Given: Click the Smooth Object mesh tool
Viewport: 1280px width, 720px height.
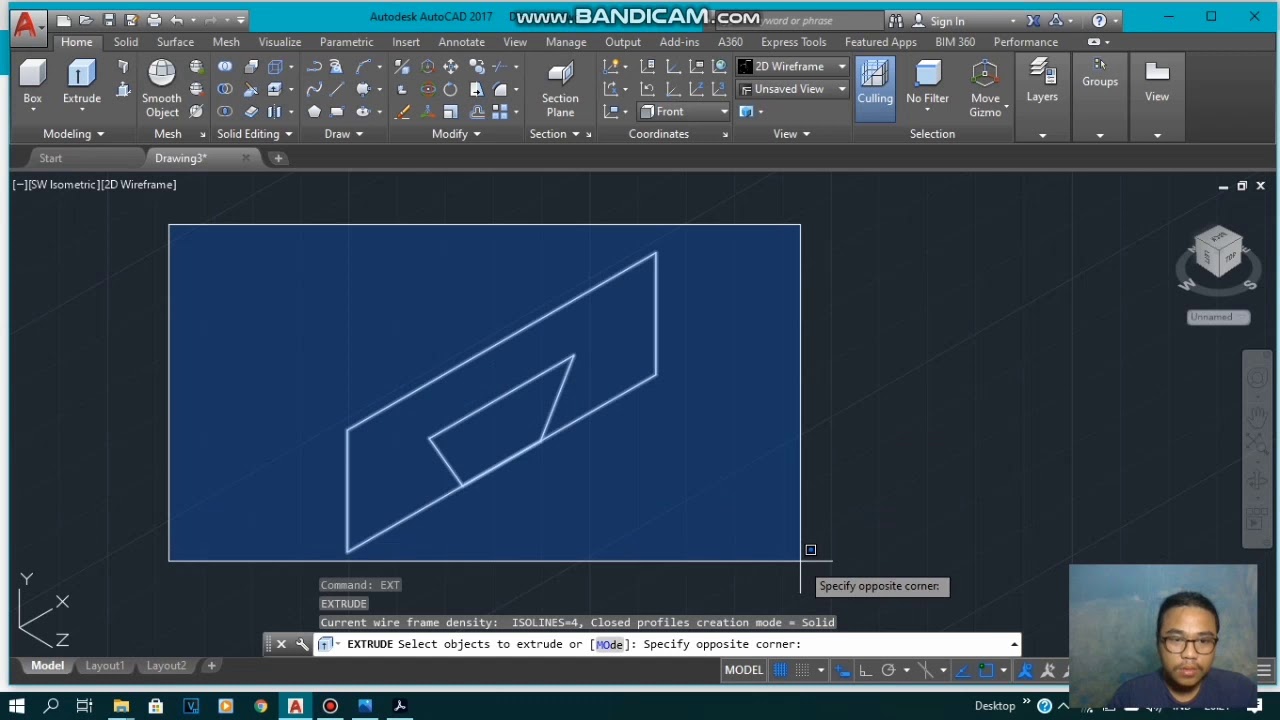Looking at the screenshot, I should pos(161,88).
